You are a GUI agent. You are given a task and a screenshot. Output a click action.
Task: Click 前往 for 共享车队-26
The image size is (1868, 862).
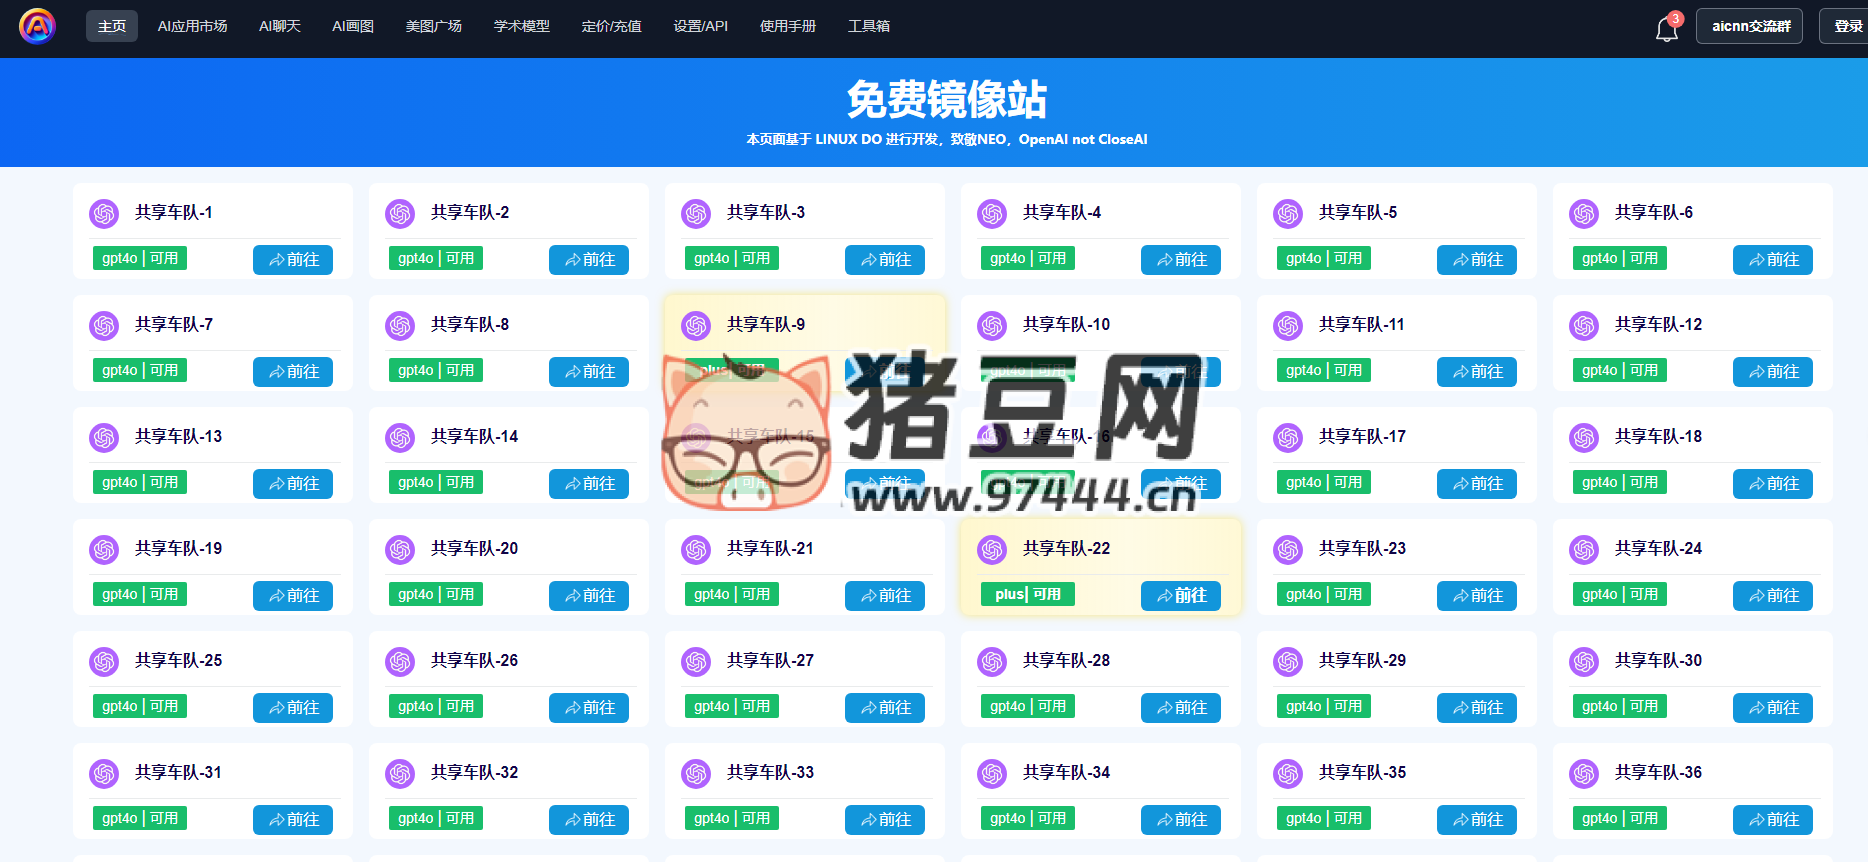[589, 708]
